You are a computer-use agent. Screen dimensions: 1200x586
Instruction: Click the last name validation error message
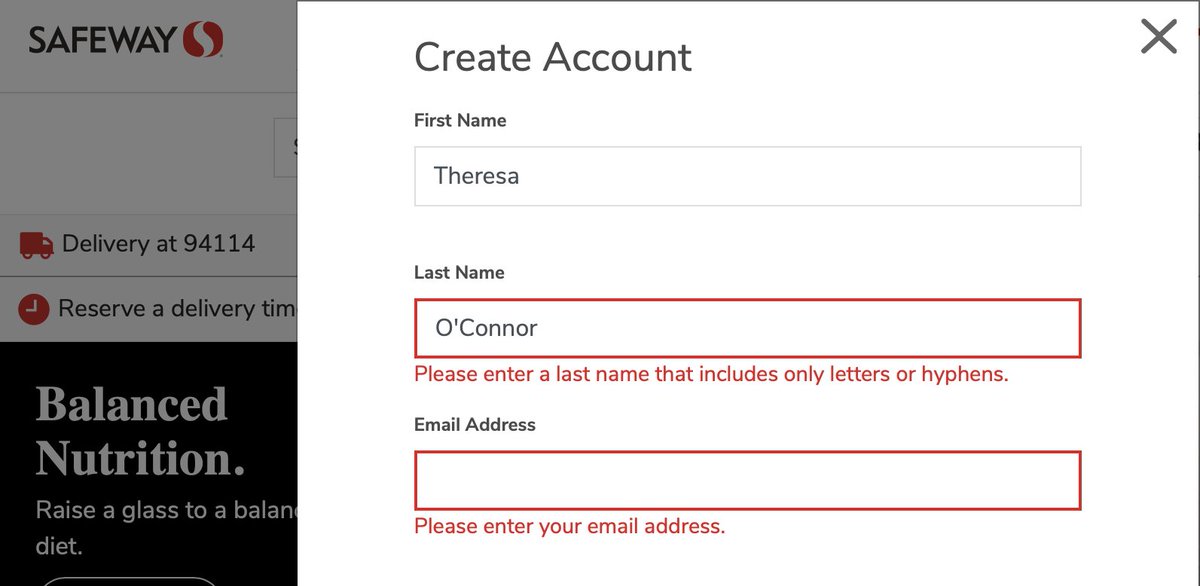coord(711,375)
